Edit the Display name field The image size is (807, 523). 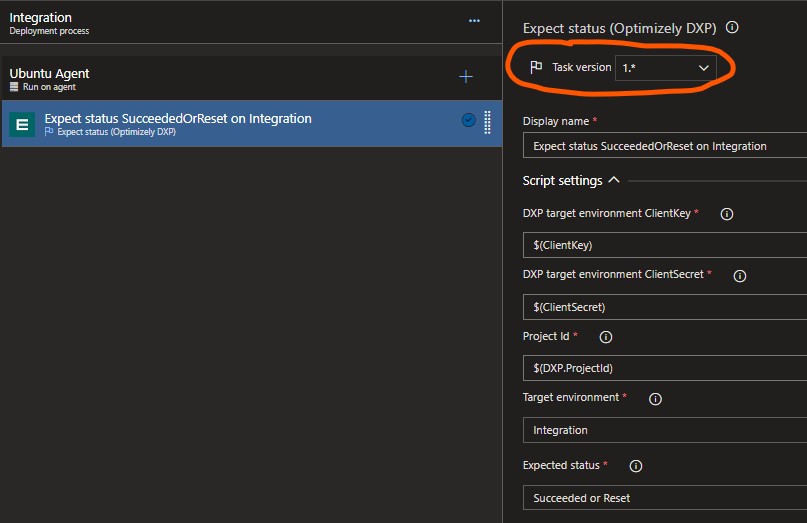(665, 146)
